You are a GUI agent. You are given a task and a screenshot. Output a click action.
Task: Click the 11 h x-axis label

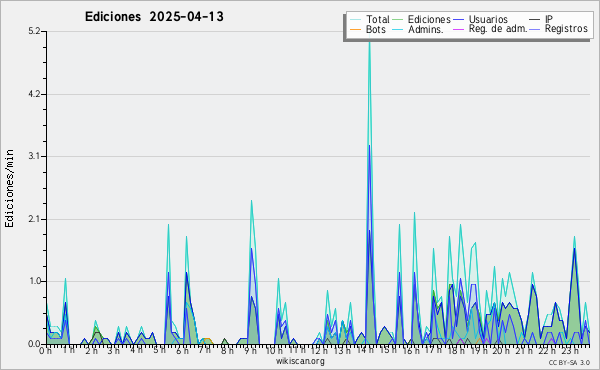pyautogui.click(x=297, y=350)
